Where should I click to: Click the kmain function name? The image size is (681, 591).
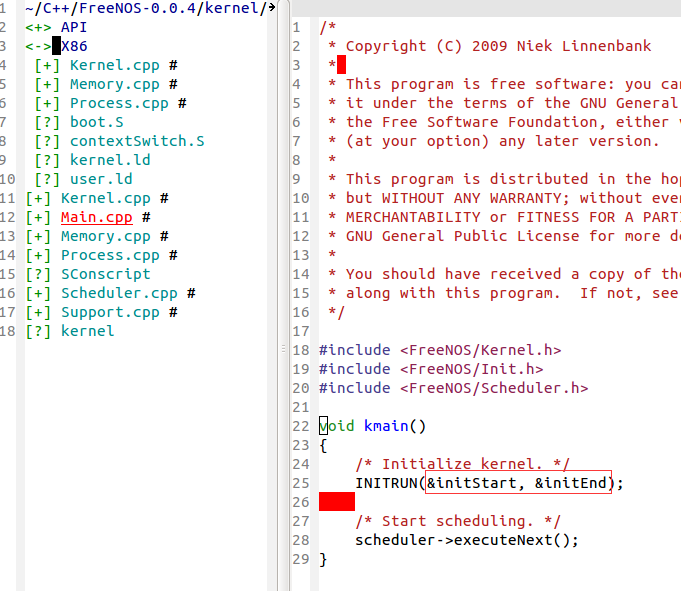click(x=386, y=426)
